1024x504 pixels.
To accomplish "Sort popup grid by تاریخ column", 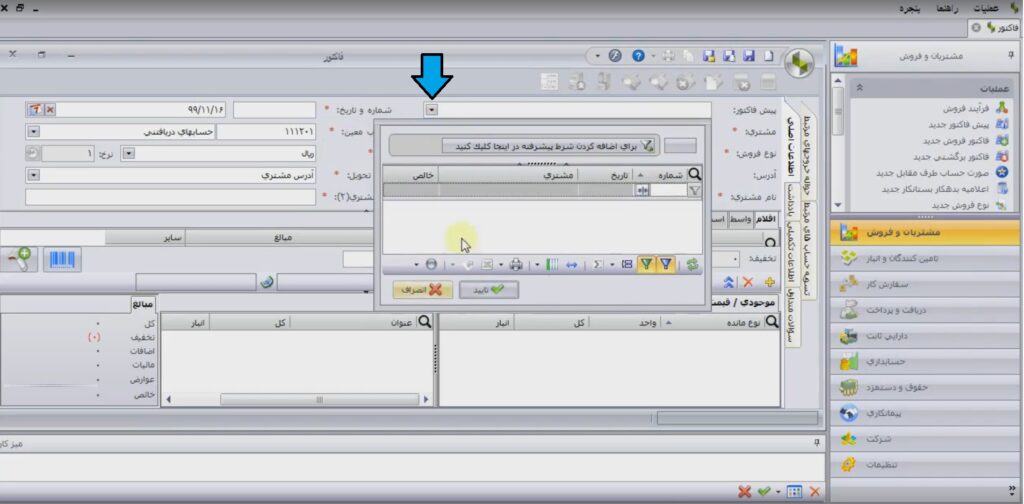I will 607,174.
